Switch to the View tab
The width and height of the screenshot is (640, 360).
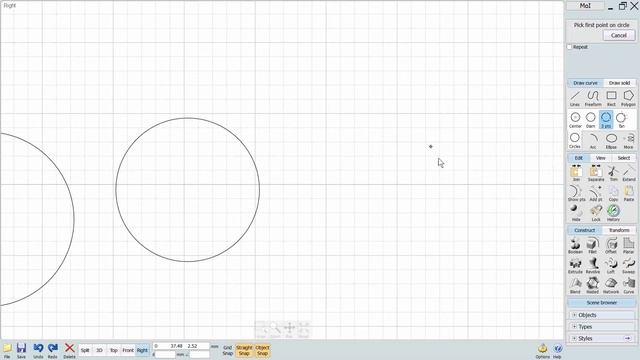coord(600,158)
